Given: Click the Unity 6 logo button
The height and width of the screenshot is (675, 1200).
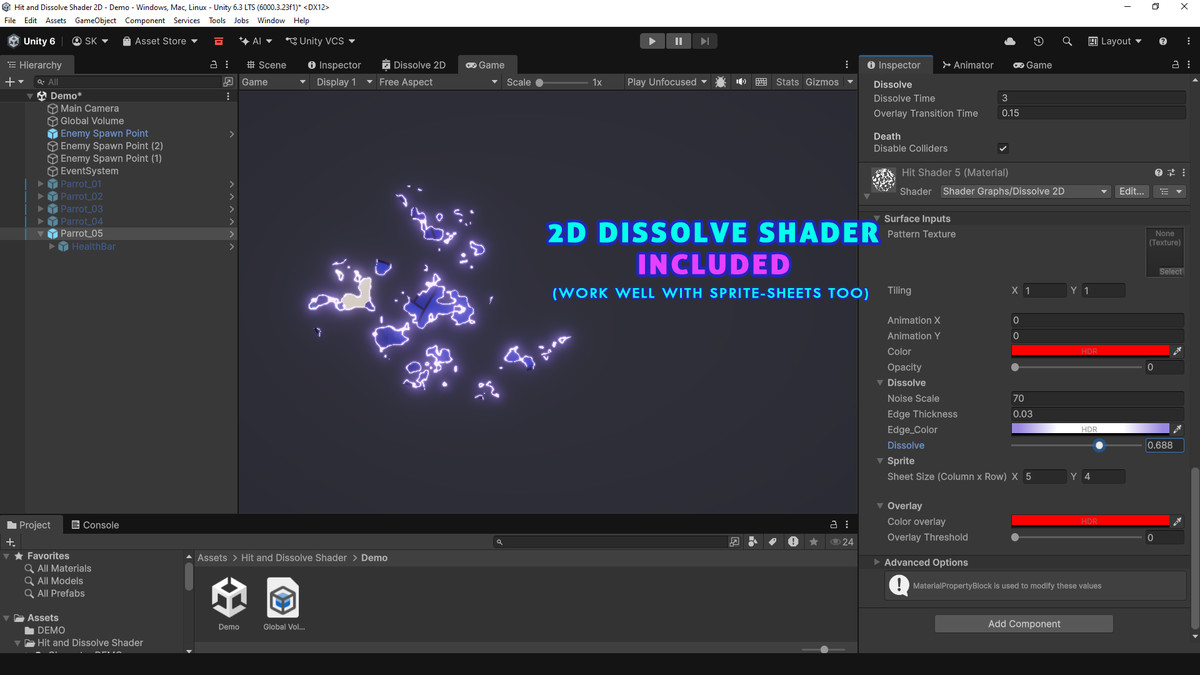Looking at the screenshot, I should click(x=32, y=41).
